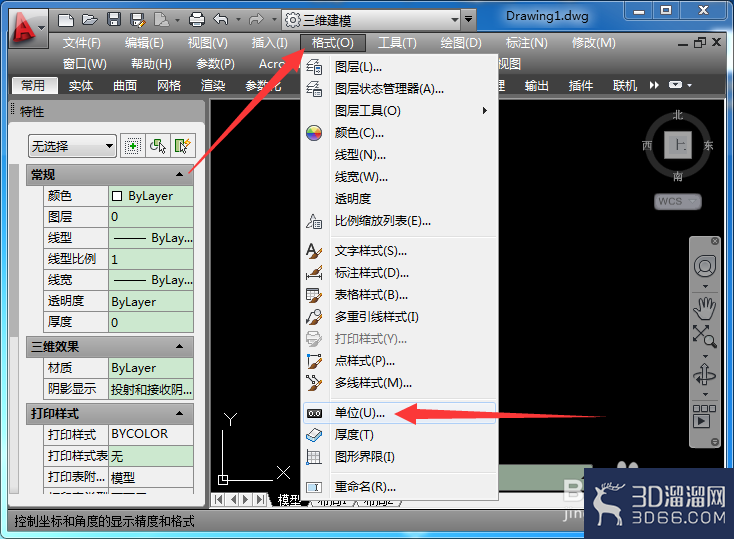Click the 厚度(T) thickness icon
The image size is (734, 539).
(314, 435)
